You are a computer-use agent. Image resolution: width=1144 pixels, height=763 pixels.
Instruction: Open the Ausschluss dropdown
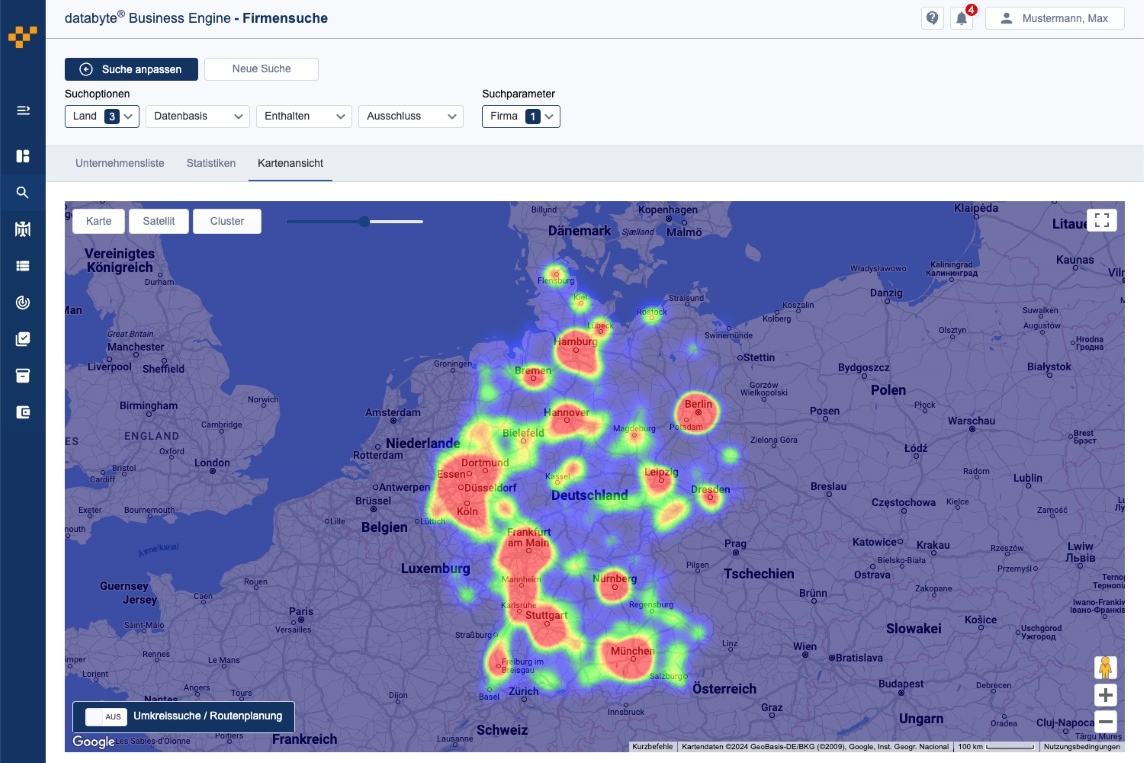[411, 116]
